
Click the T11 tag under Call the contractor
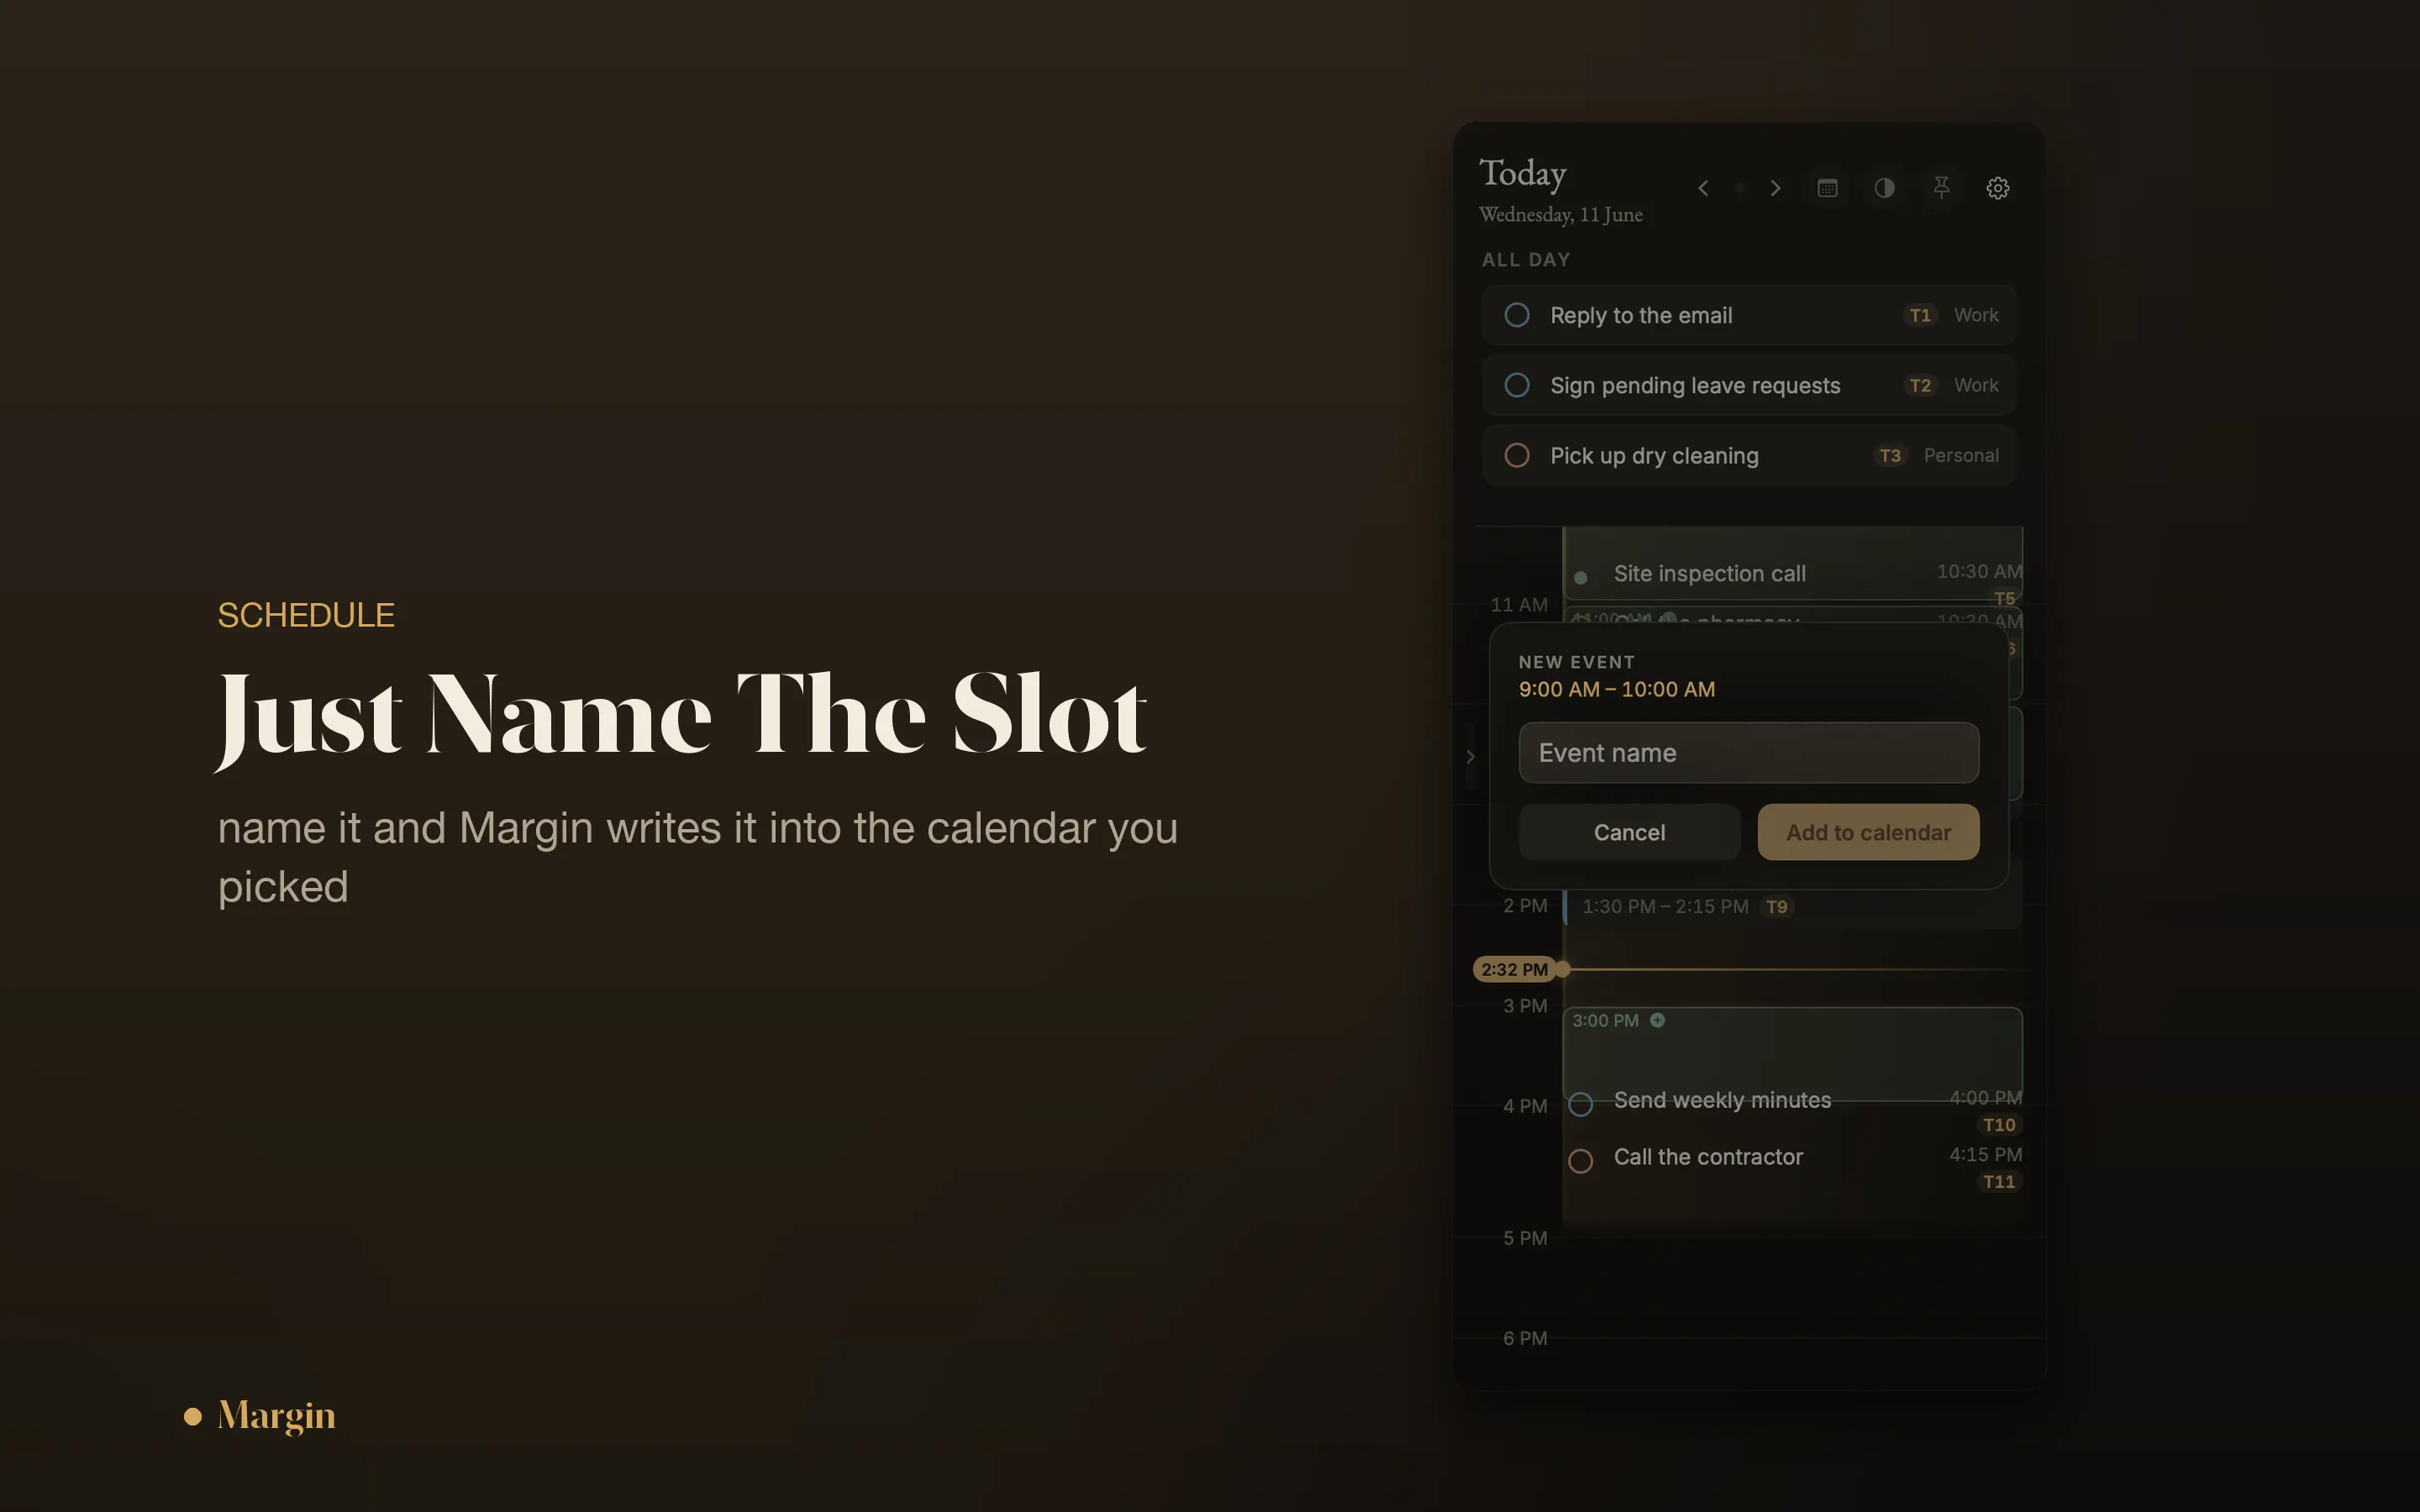pos(1998,1182)
